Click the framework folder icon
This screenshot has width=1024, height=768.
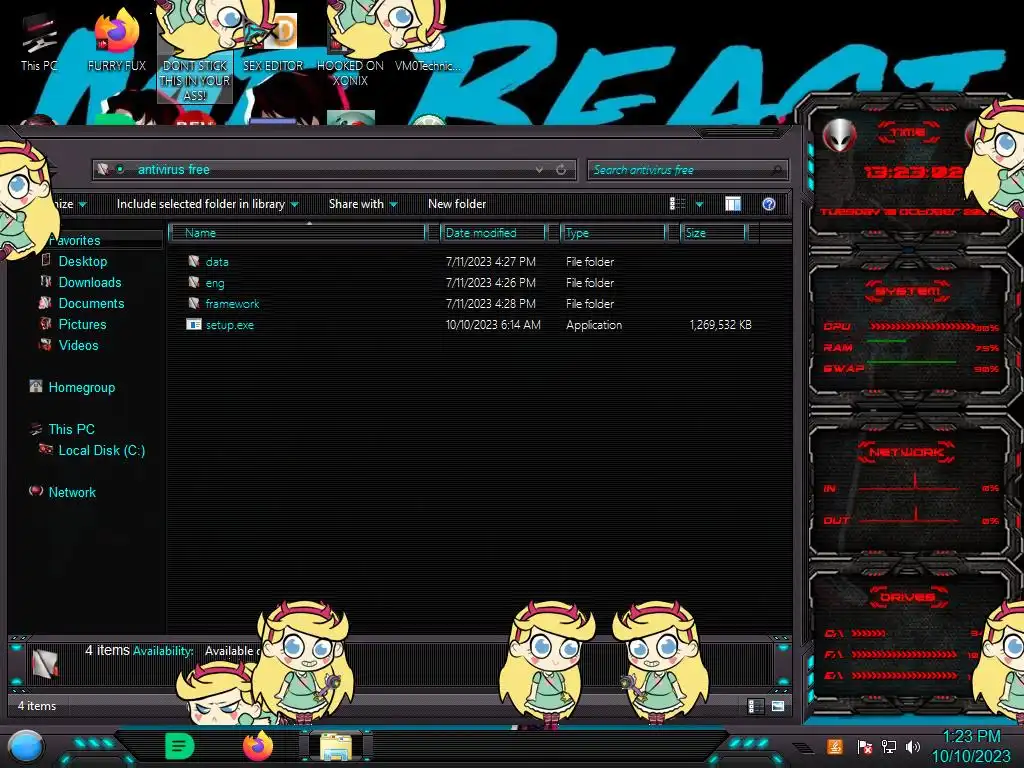click(194, 303)
